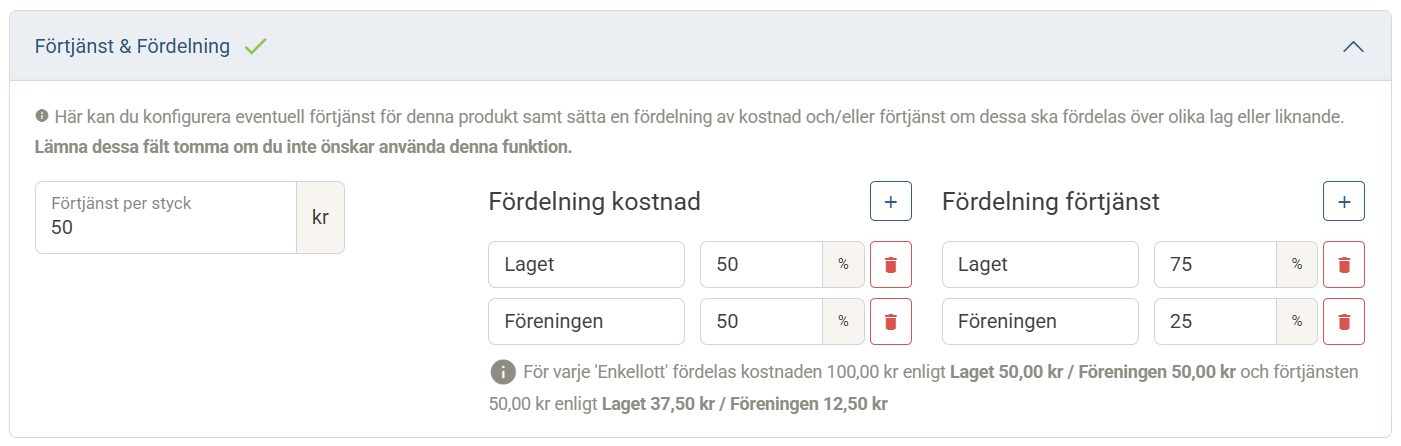Viewport: 1401px width, 446px height.
Task: Delete Föreningen row under Fördelning förtjänst
Action: [x=1344, y=322]
